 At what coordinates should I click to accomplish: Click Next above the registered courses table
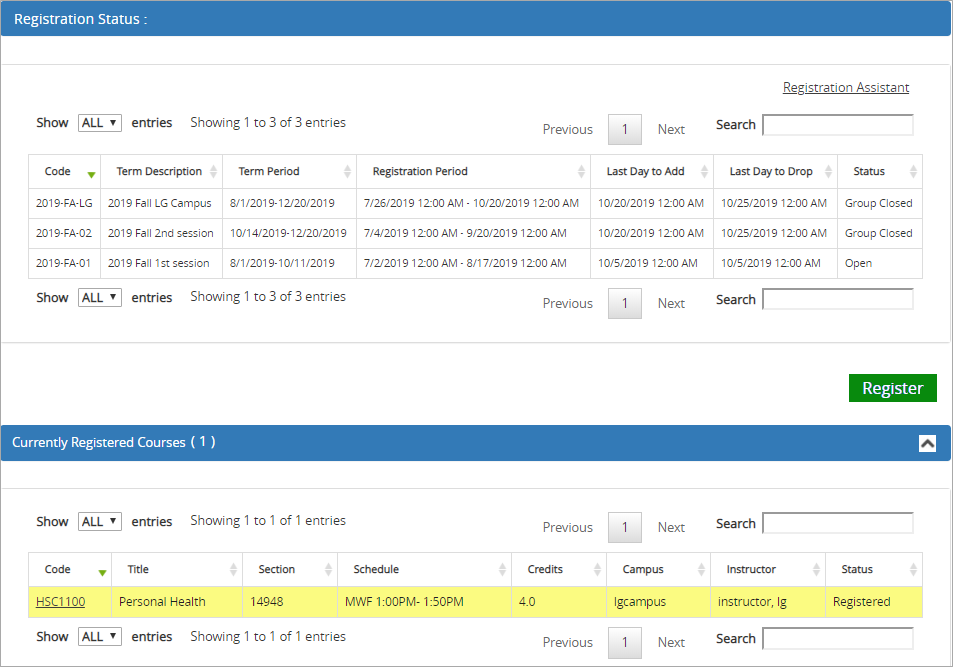pos(671,527)
